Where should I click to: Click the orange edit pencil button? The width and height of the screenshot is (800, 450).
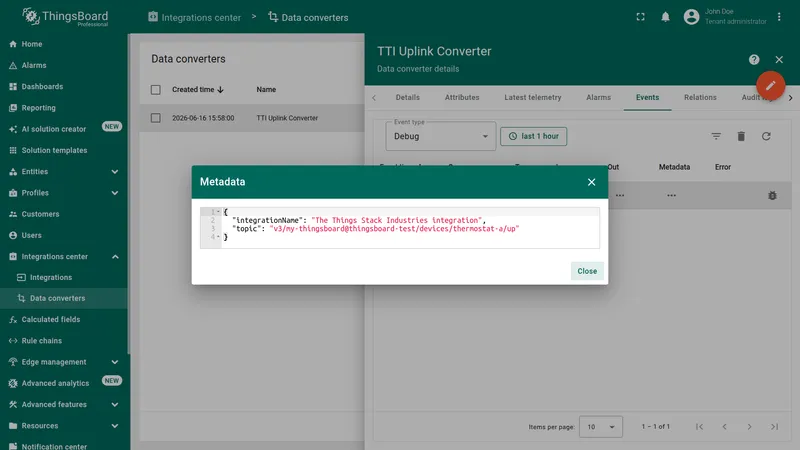click(x=770, y=85)
